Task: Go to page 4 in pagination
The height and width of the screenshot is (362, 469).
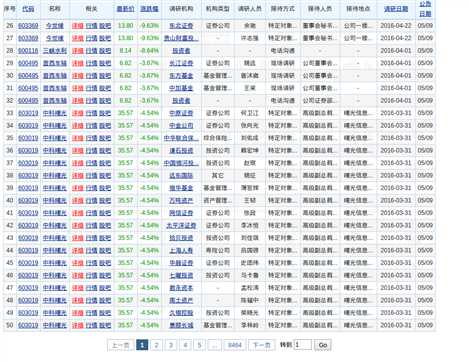Action: pos(185,345)
